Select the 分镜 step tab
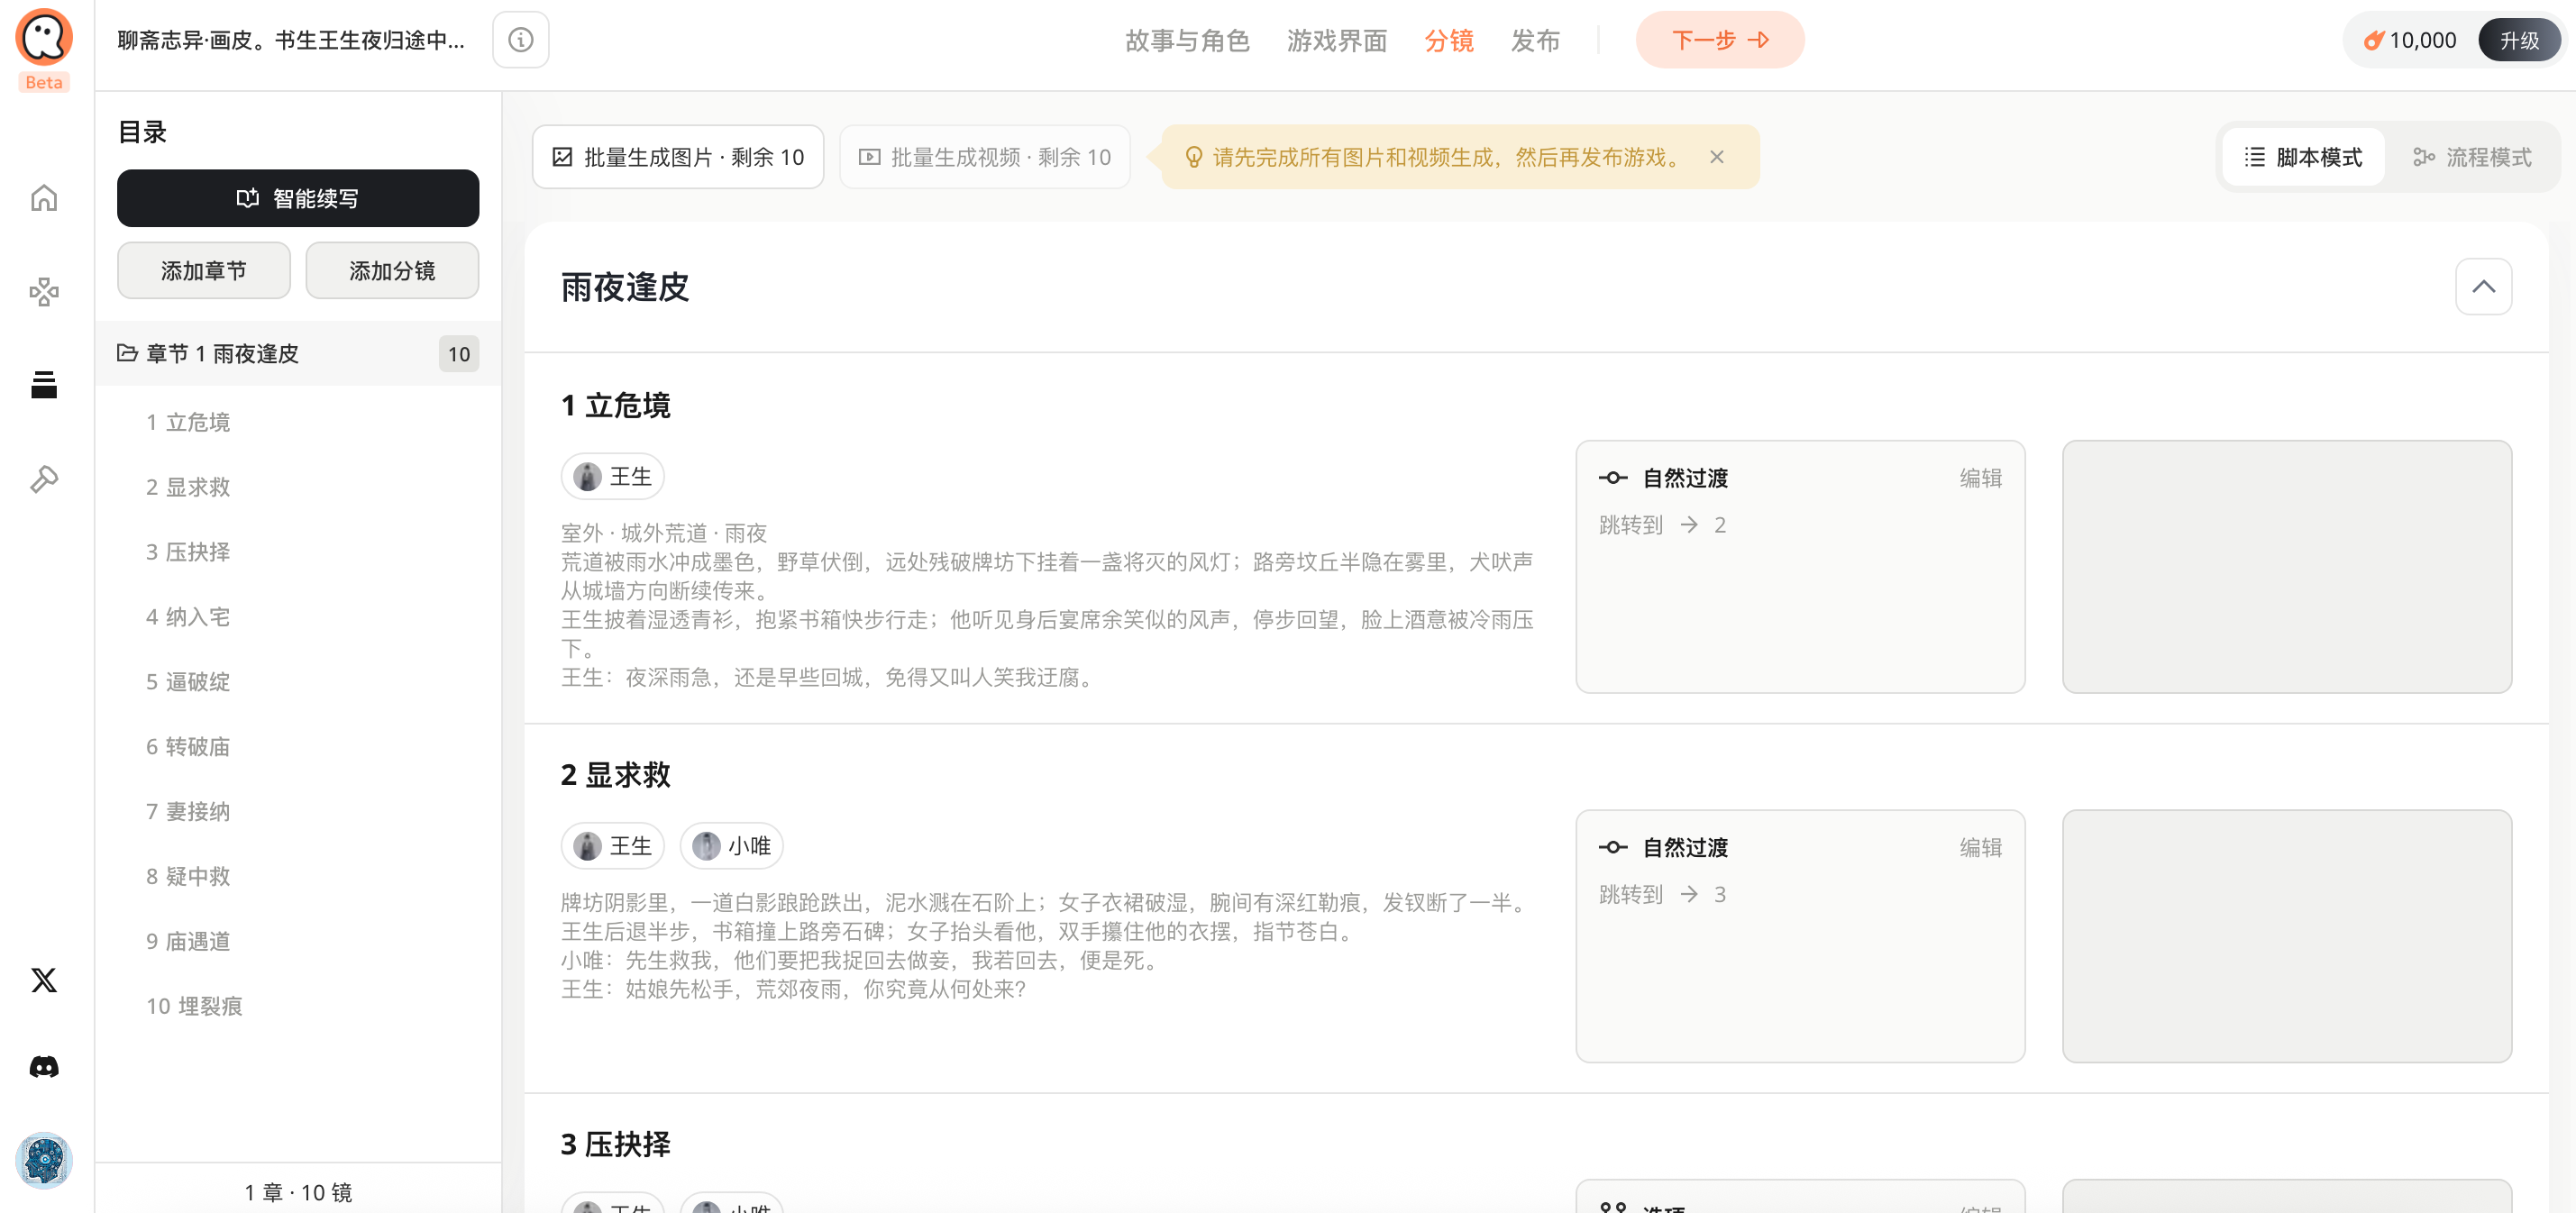2576x1213 pixels. tap(1449, 40)
